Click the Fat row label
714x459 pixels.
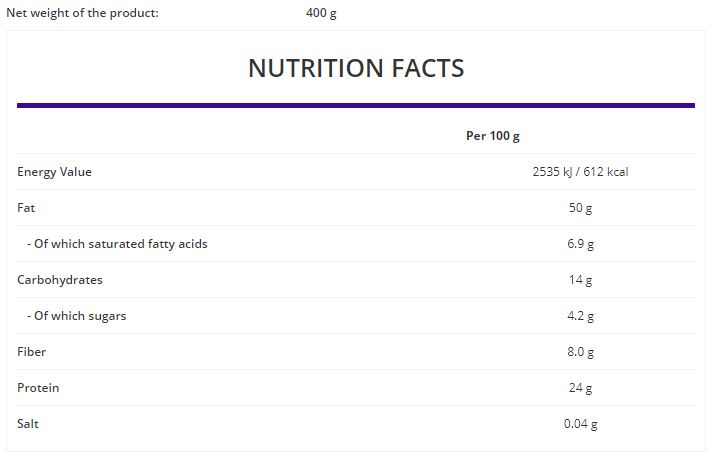[x=26, y=208]
